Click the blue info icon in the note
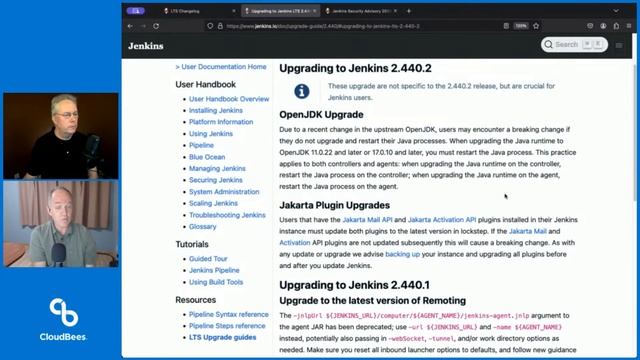The image size is (640, 360). tap(302, 91)
